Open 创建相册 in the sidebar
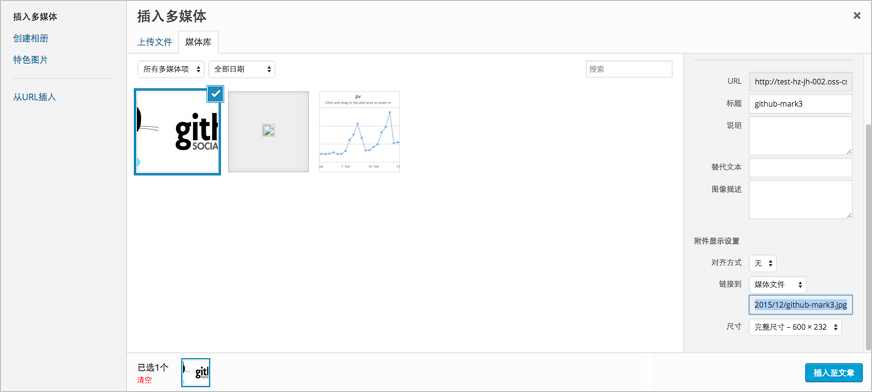This screenshot has height=392, width=872. point(34,38)
